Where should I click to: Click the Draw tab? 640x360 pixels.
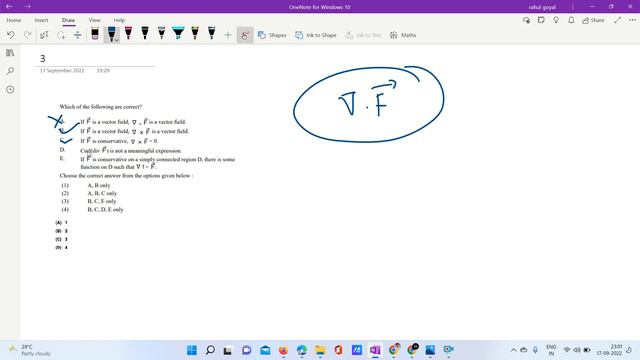click(69, 20)
